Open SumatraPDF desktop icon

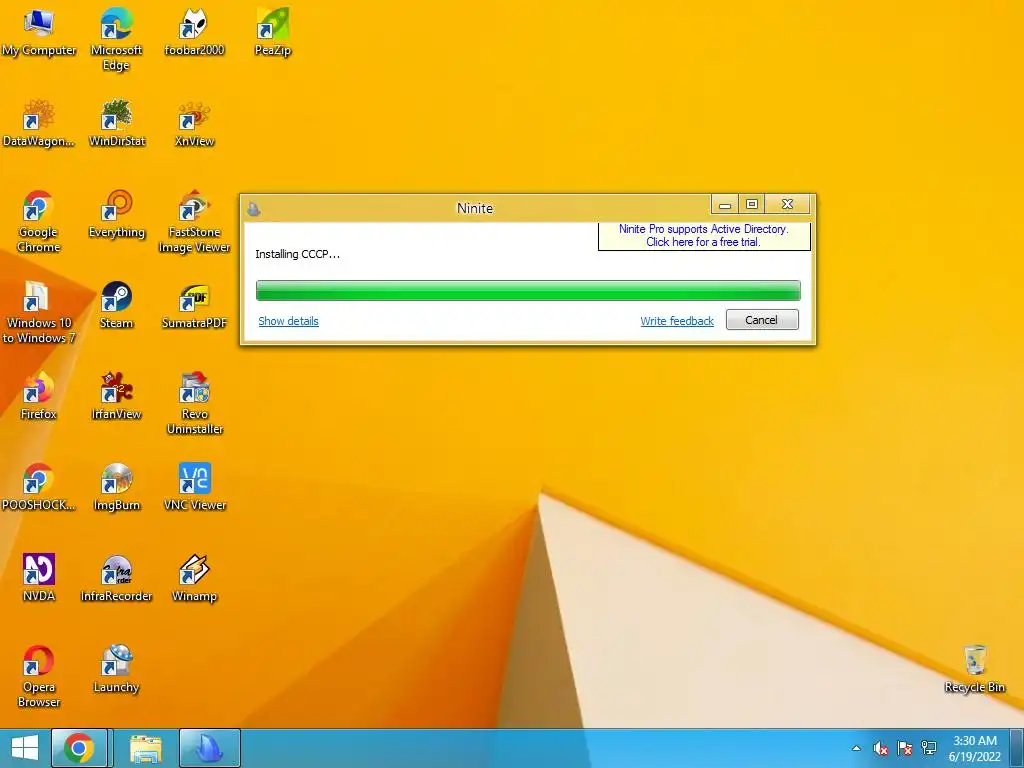pyautogui.click(x=194, y=306)
